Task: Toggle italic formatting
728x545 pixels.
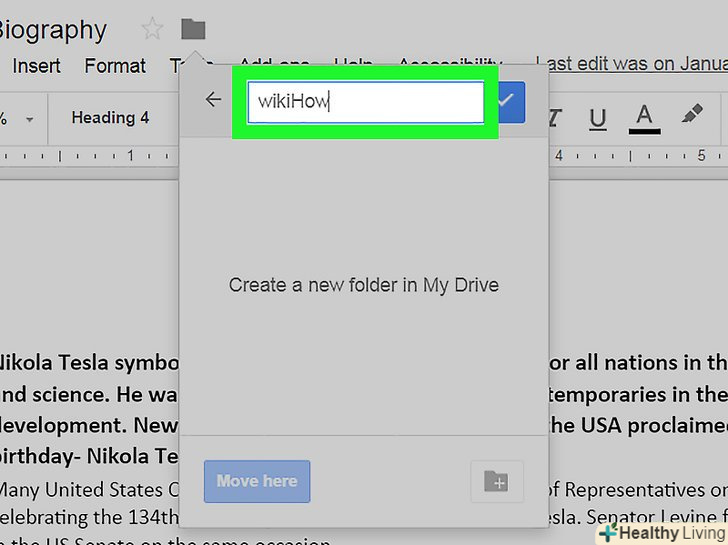Action: [x=555, y=118]
